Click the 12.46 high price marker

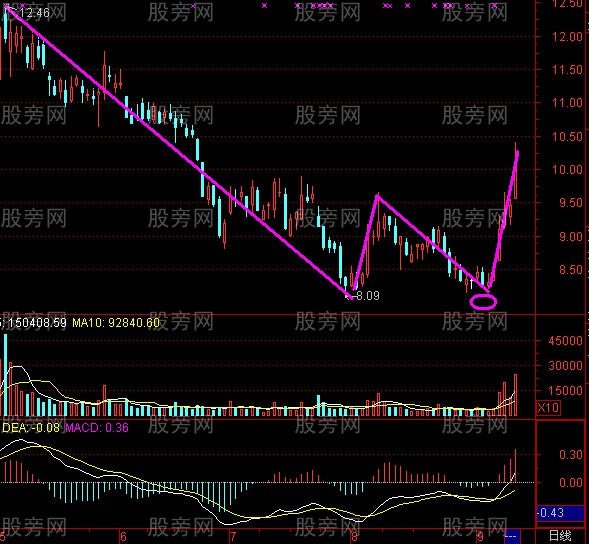coord(34,13)
